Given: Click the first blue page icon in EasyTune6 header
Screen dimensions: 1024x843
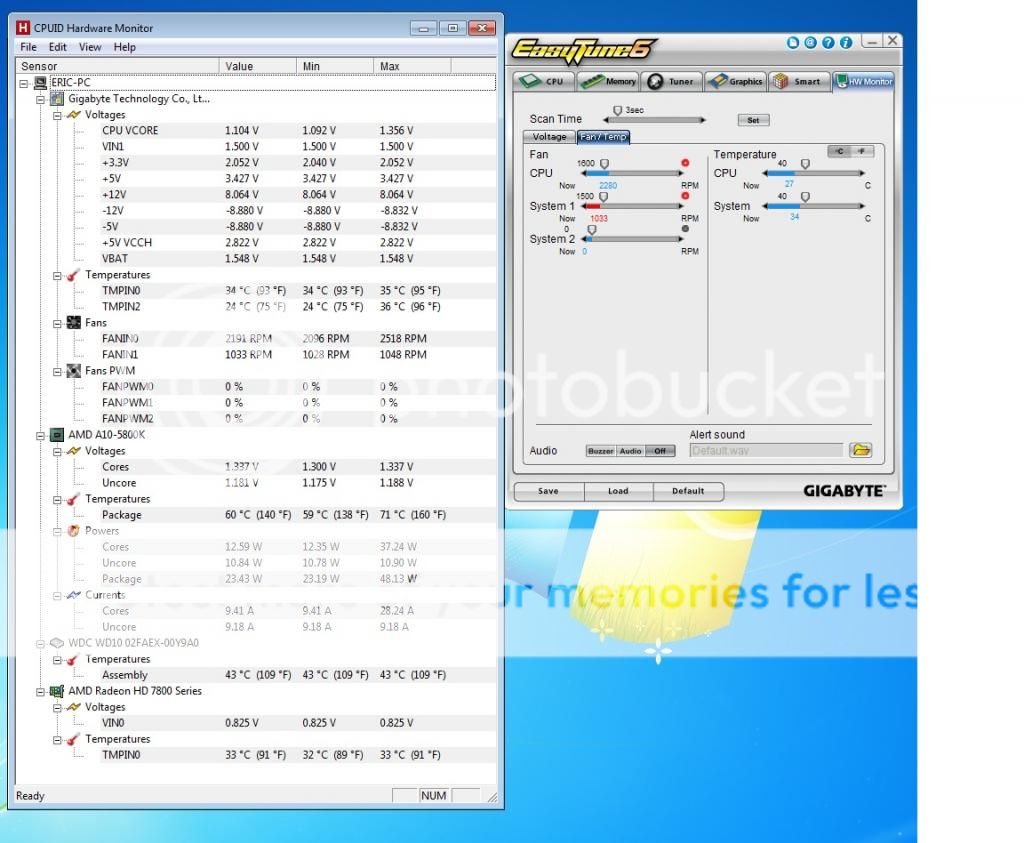Looking at the screenshot, I should 793,42.
